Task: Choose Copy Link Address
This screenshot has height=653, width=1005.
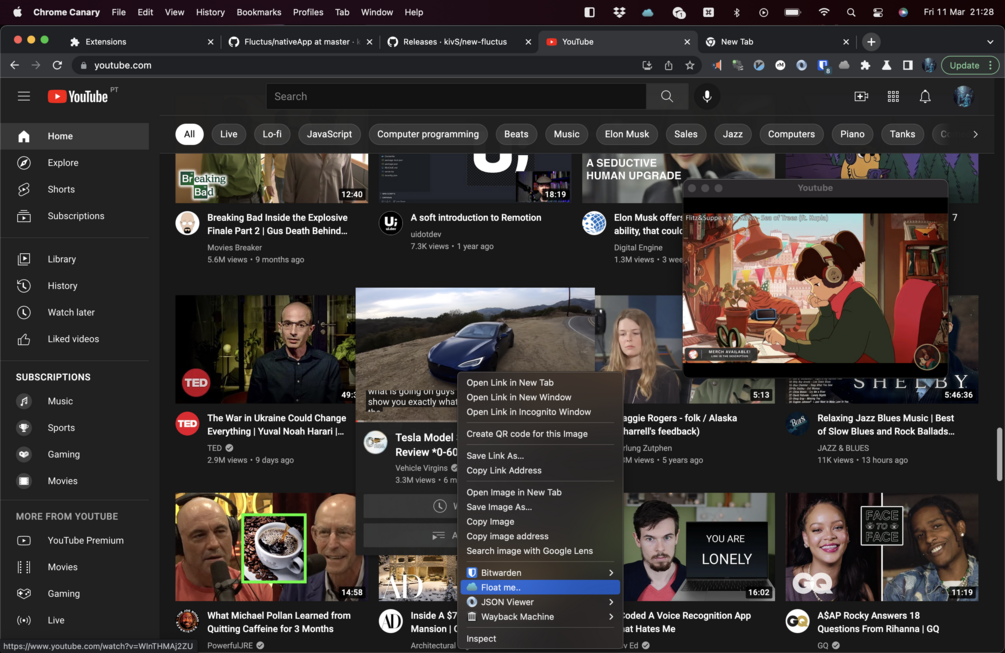Action: pyautogui.click(x=540, y=470)
